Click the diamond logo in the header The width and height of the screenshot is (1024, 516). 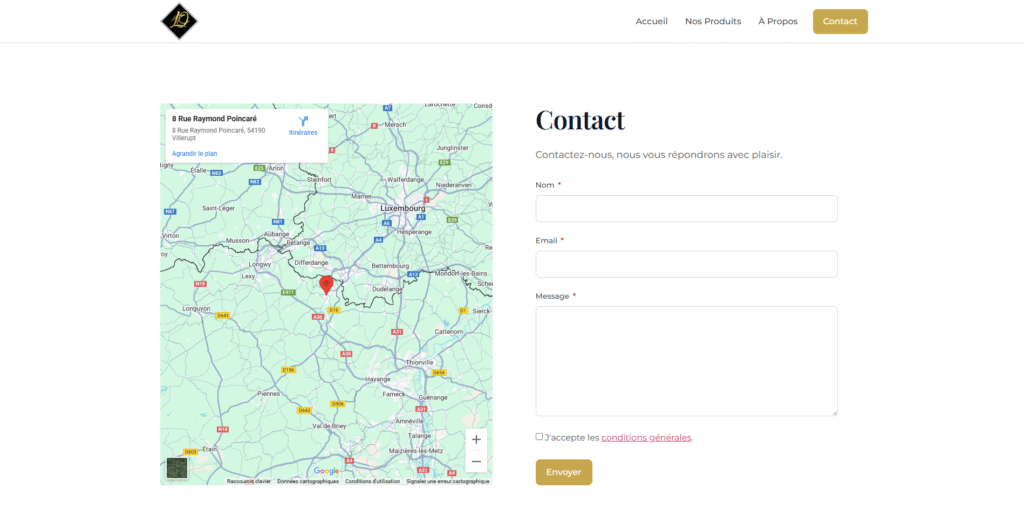[x=179, y=21]
